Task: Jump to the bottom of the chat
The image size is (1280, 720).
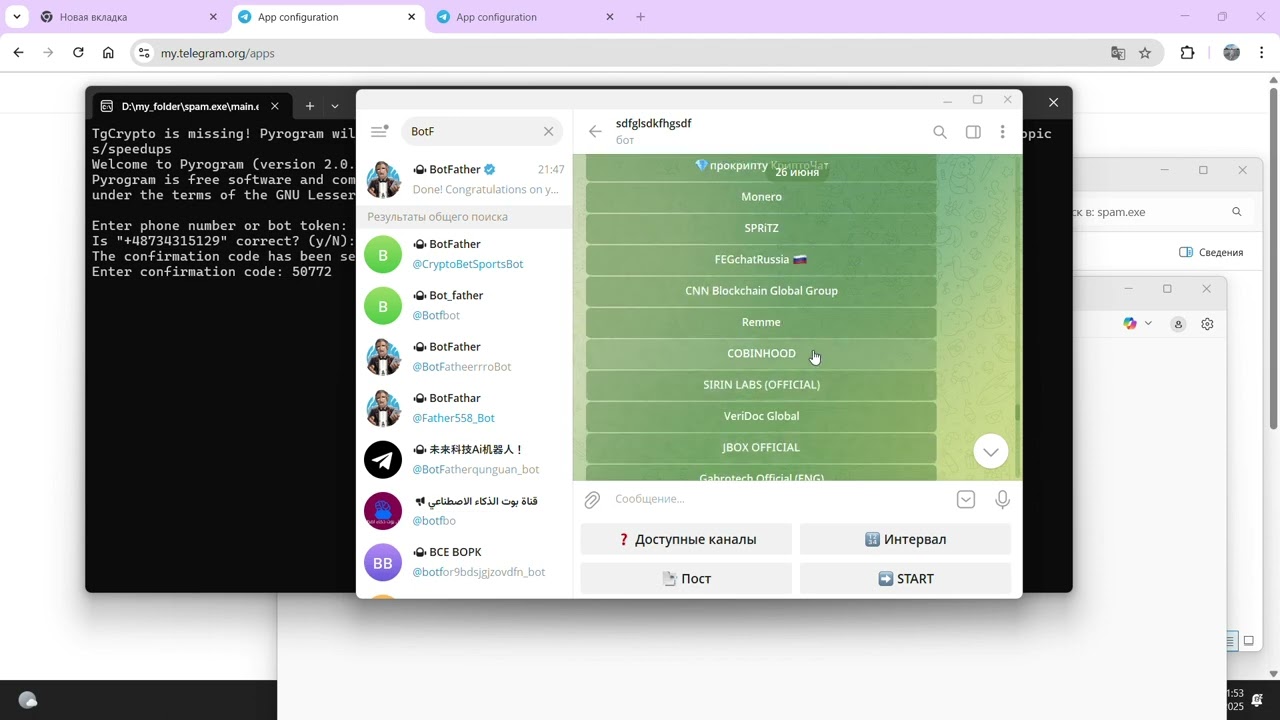Action: pyautogui.click(x=990, y=452)
